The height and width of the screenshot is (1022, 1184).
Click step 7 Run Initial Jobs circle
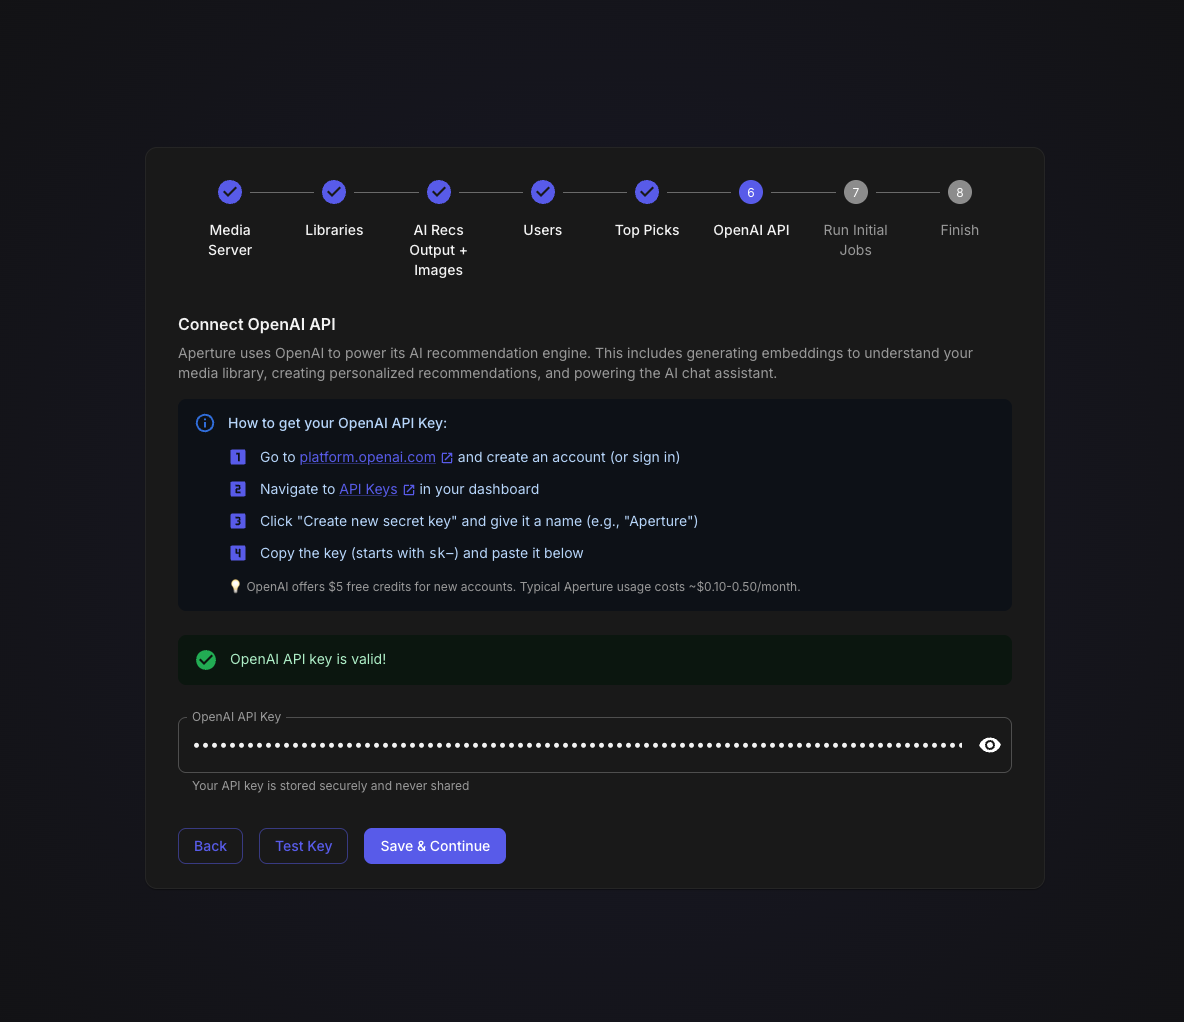coord(855,192)
